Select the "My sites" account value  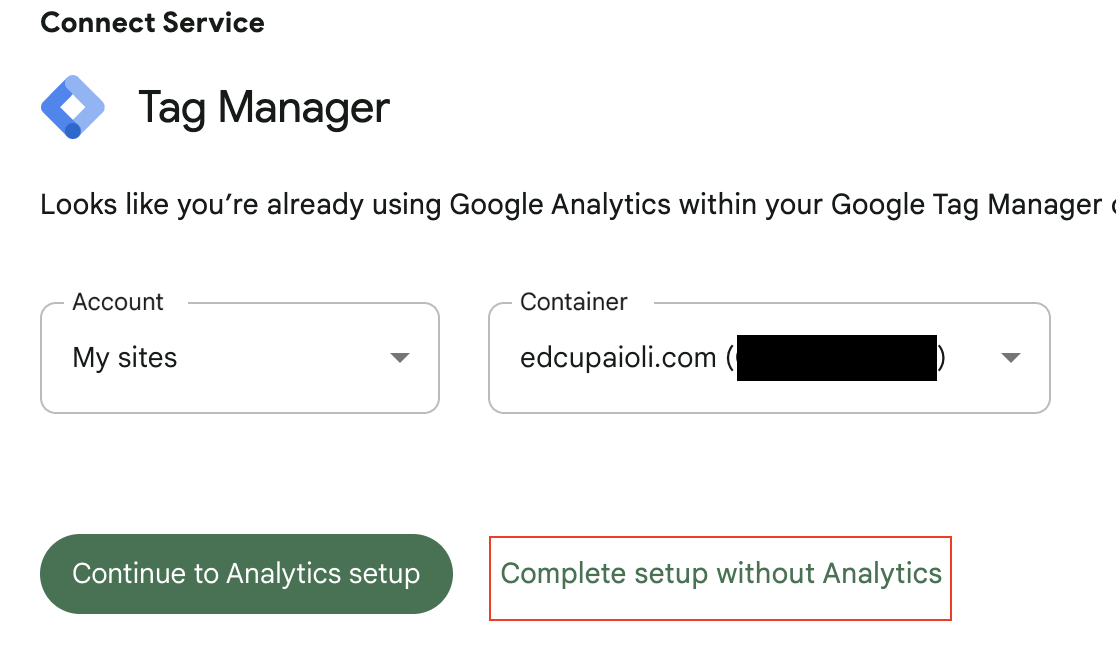125,358
